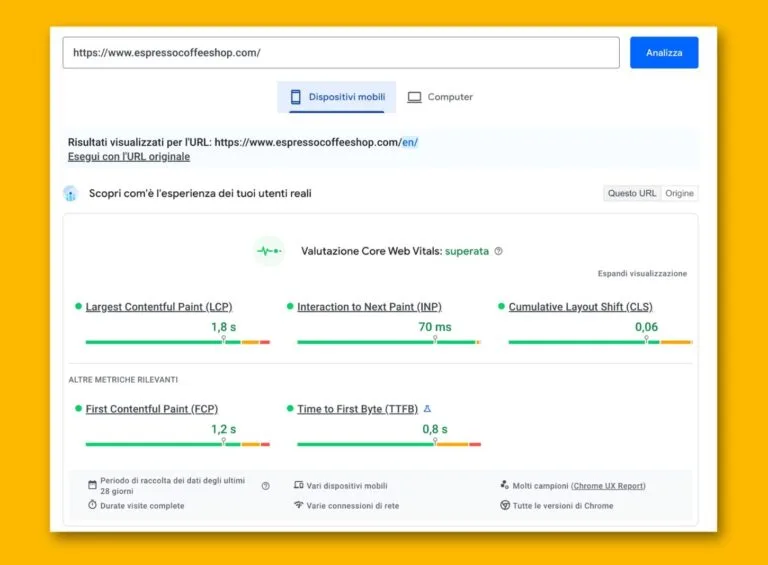The width and height of the screenshot is (768, 565).
Task: Click the URL input field
Action: [340, 53]
